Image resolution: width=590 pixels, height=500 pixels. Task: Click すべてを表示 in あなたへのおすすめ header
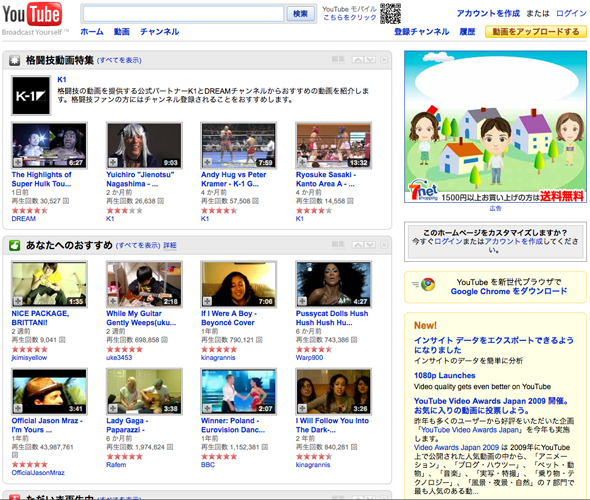138,245
